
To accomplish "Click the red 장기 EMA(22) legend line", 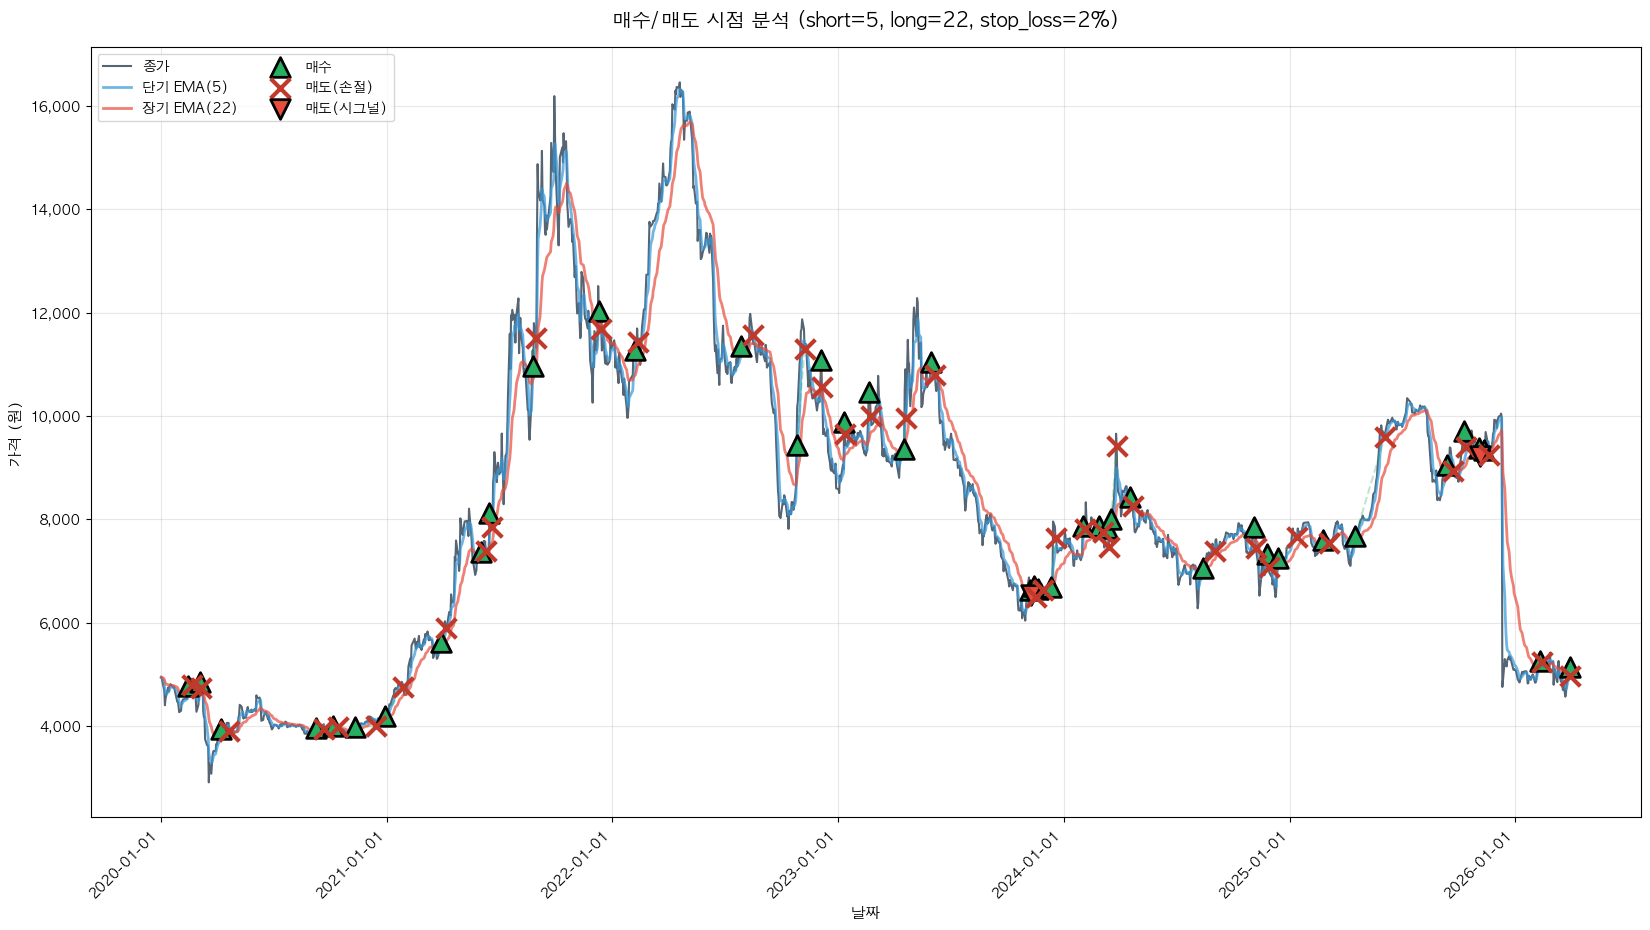I will point(117,108).
